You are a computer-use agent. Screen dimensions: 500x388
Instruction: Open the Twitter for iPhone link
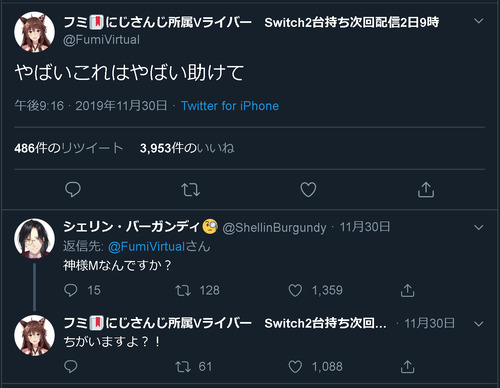[x=230, y=106]
